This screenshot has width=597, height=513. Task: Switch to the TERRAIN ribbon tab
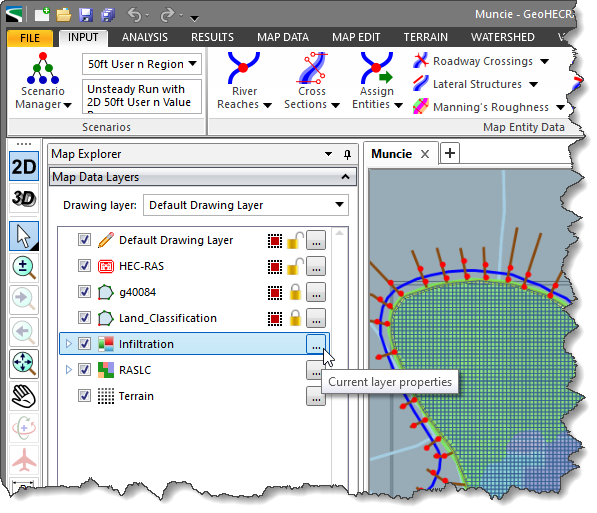coord(425,37)
